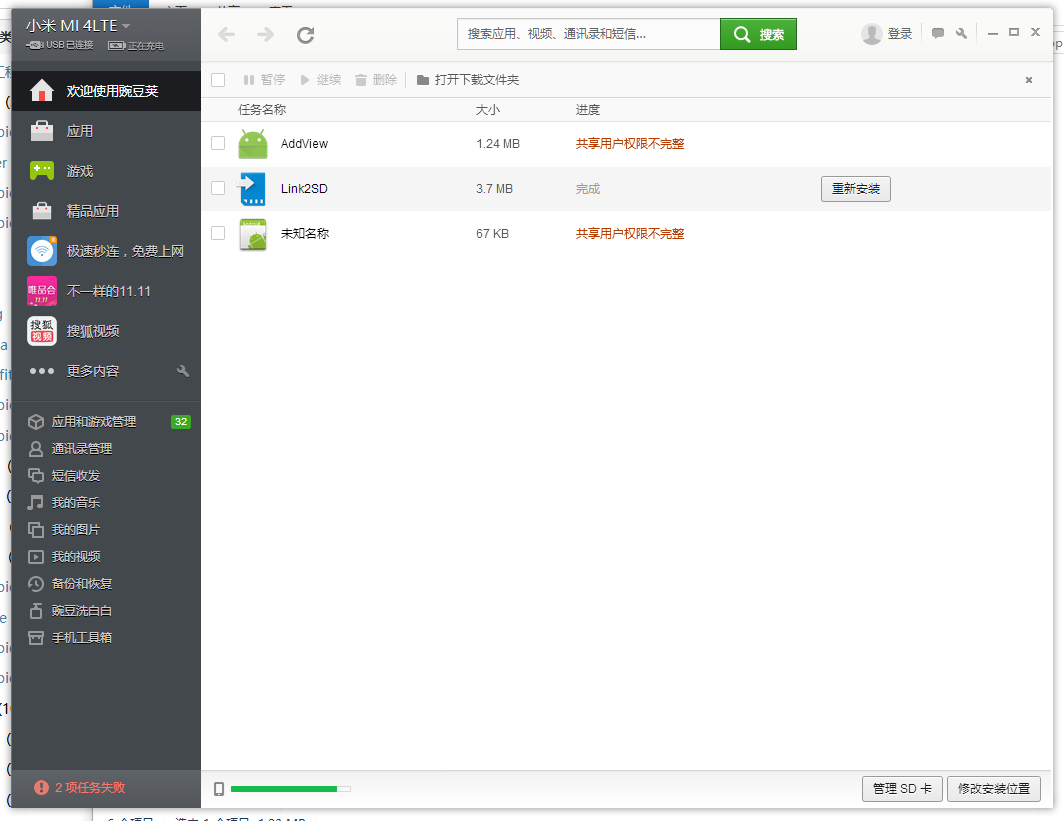This screenshot has width=1064, height=821.
Task: Click the 修改安装位置 button
Action: coord(993,788)
